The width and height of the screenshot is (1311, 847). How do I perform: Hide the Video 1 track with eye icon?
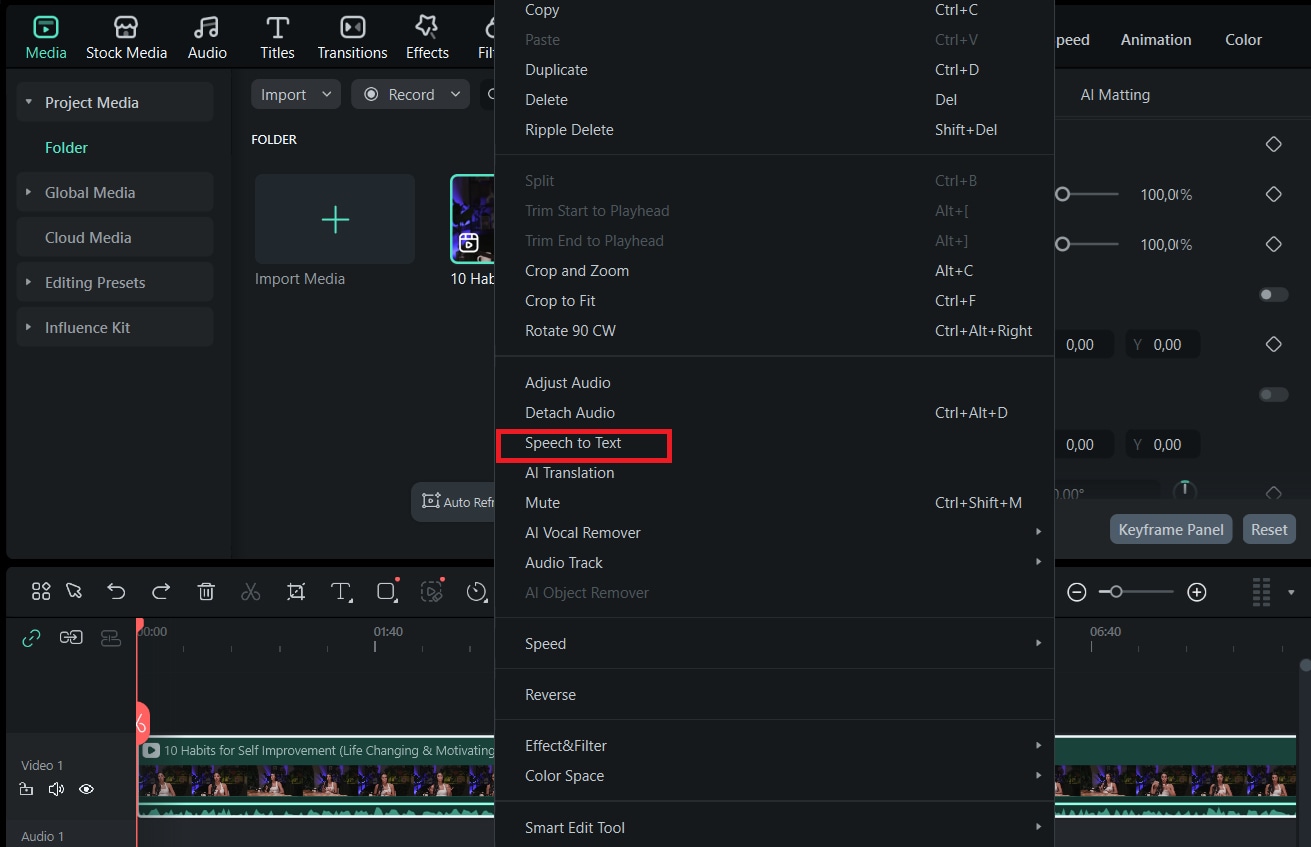(86, 789)
